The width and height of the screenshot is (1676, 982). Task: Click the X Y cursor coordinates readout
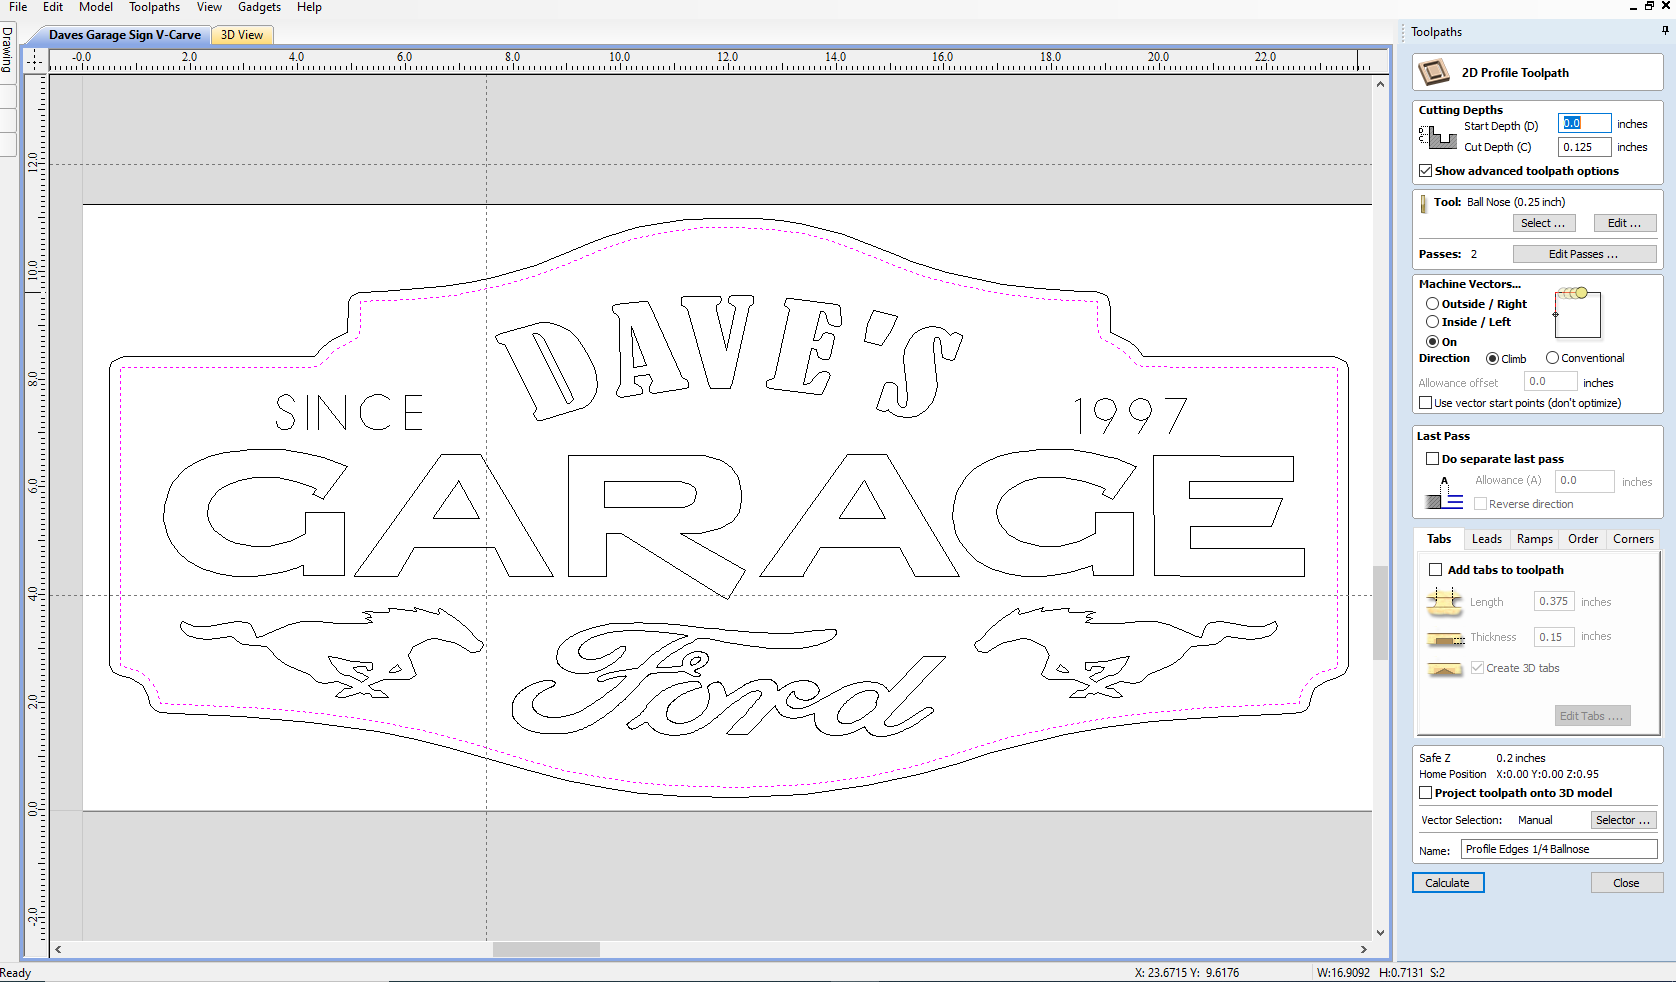(x=1187, y=973)
